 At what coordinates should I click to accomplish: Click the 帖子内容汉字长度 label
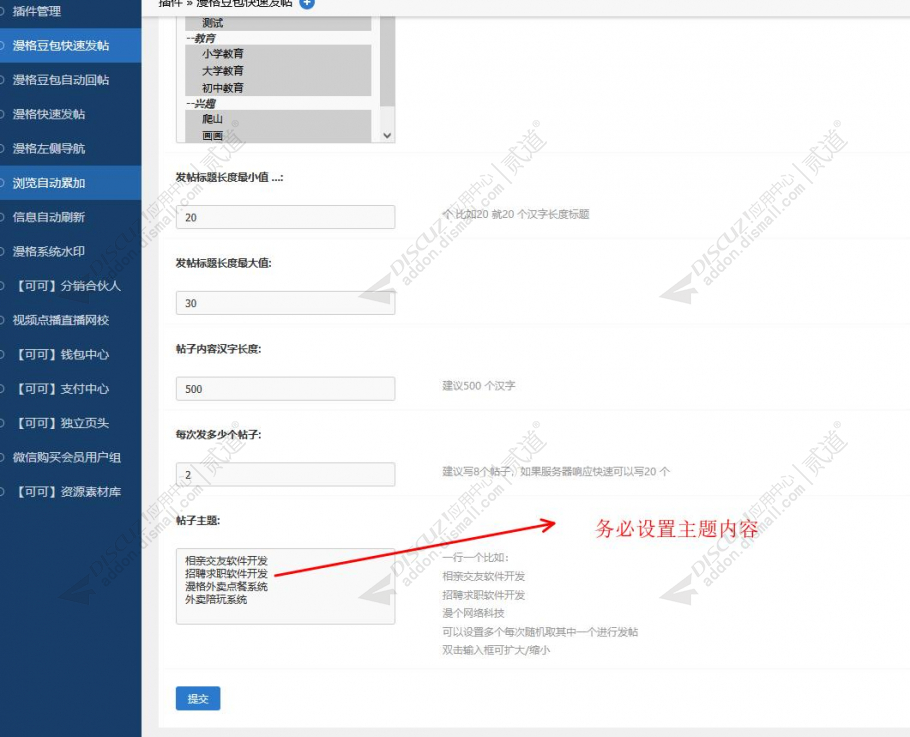point(218,349)
